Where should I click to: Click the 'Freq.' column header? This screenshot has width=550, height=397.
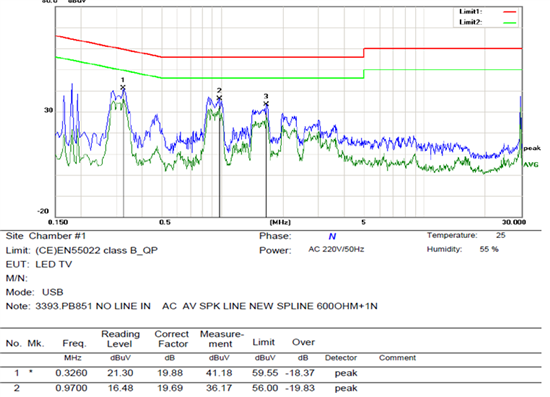(74, 343)
